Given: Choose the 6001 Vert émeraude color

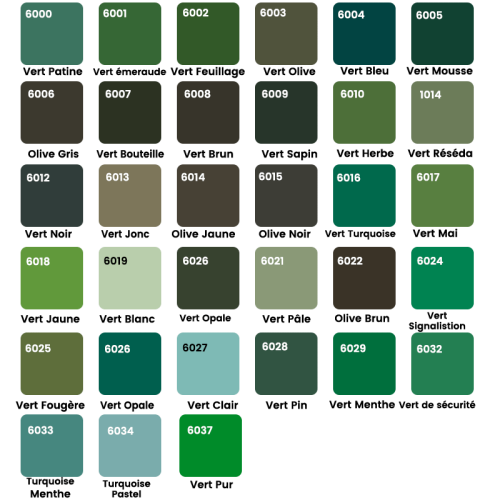Looking at the screenshot, I should (x=130, y=34).
